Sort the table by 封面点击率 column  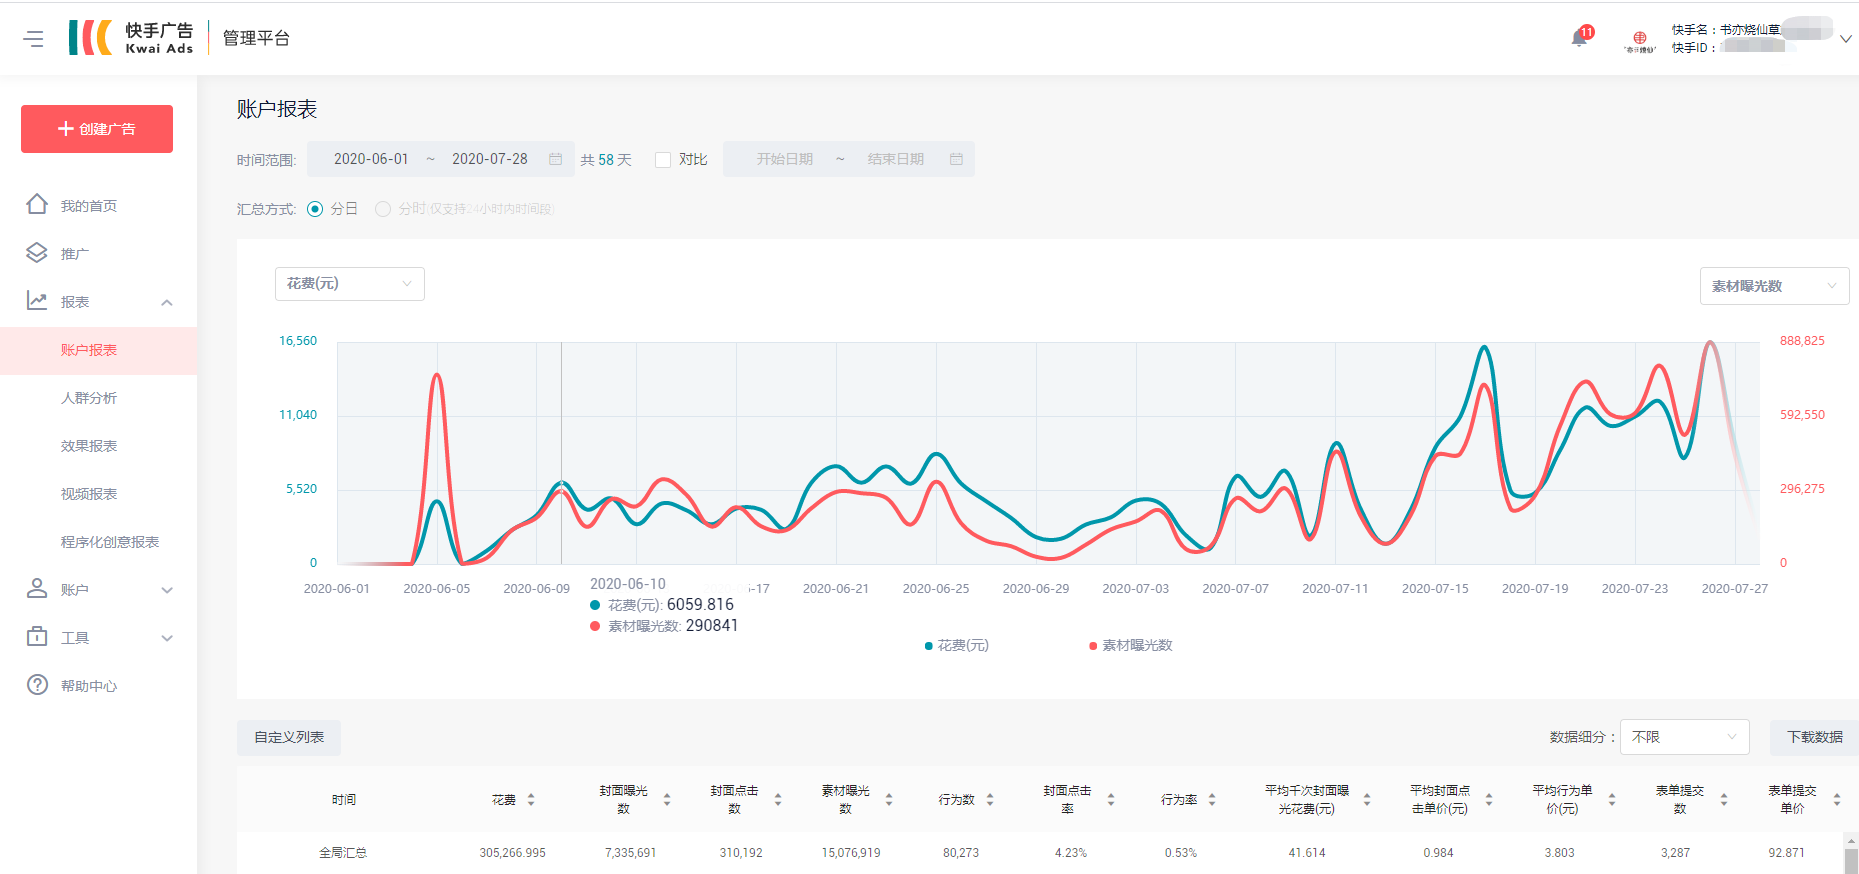point(1111,800)
